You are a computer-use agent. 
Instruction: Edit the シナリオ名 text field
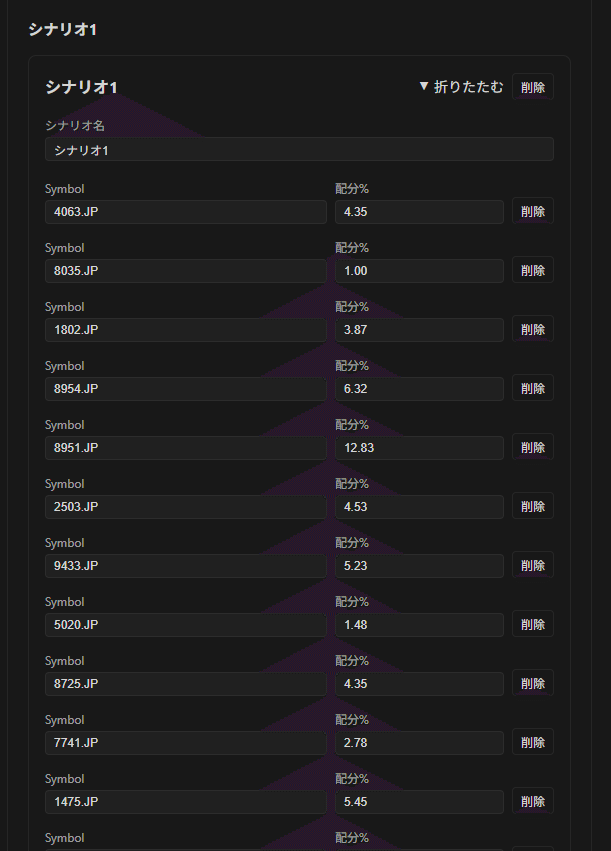click(x=299, y=150)
